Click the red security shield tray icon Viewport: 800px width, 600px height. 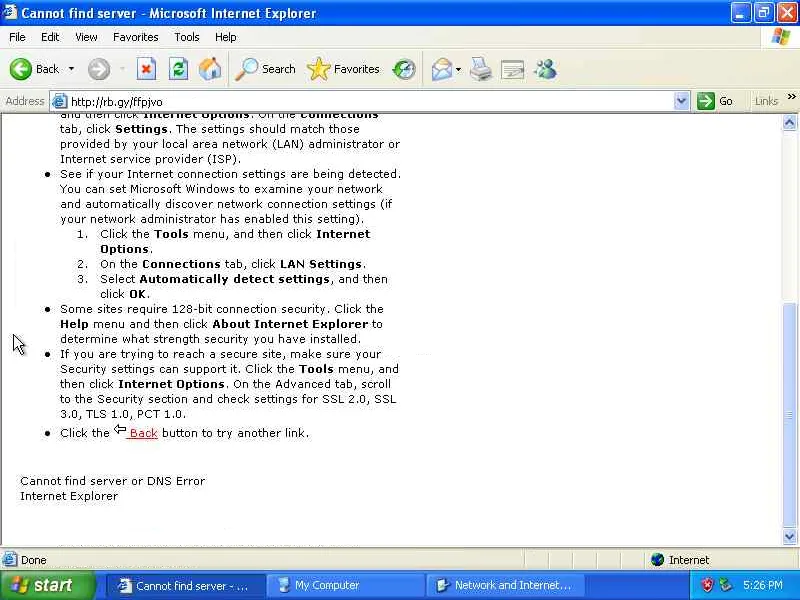point(708,585)
